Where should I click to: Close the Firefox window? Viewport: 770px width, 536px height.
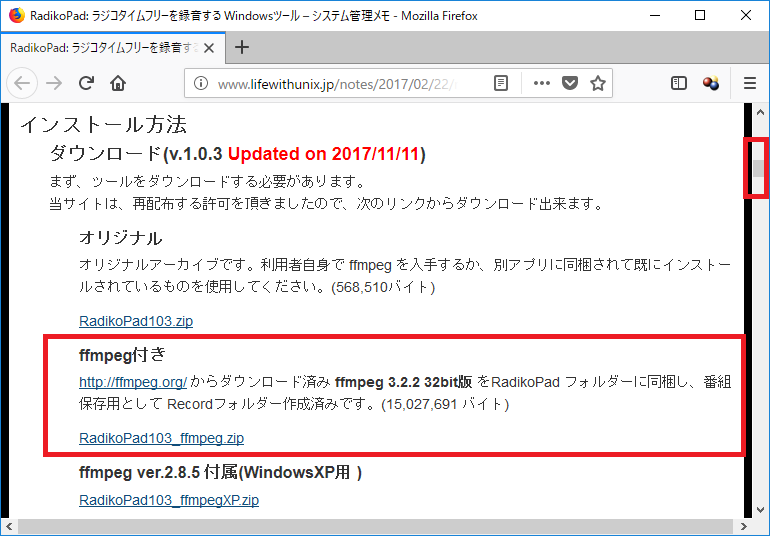click(x=745, y=15)
